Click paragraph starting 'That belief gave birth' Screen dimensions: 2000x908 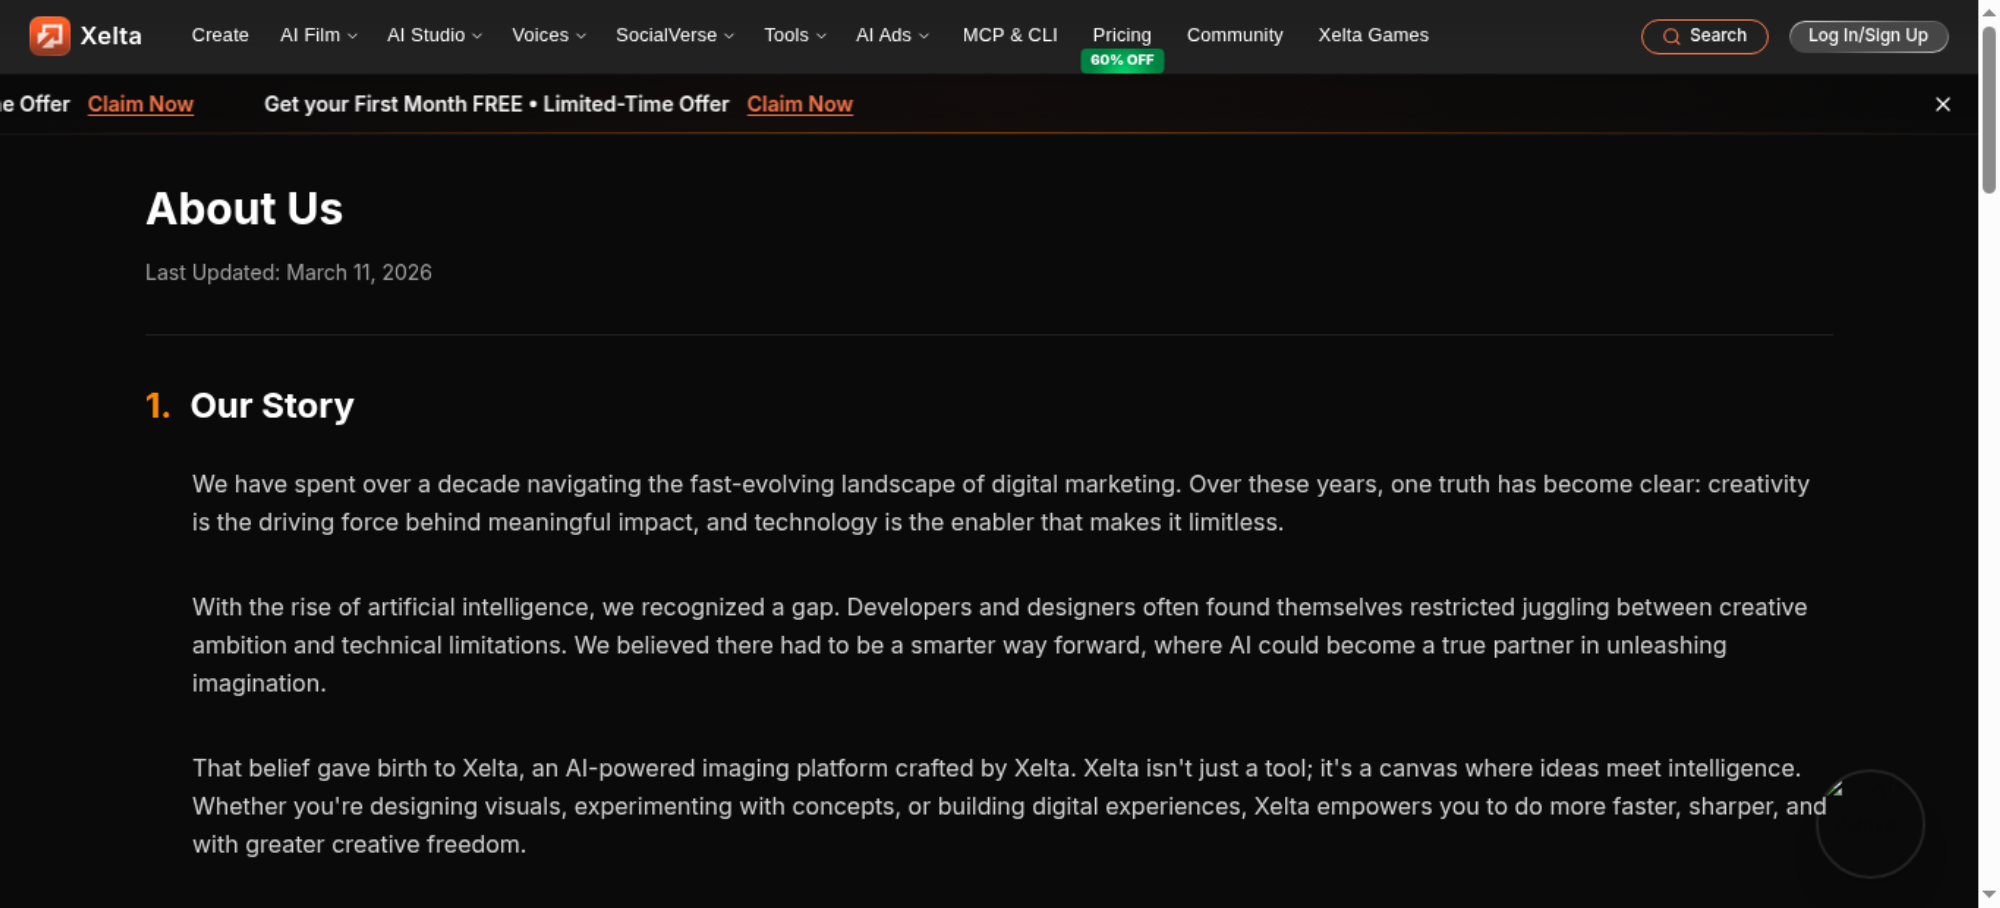pyautogui.click(x=1008, y=806)
